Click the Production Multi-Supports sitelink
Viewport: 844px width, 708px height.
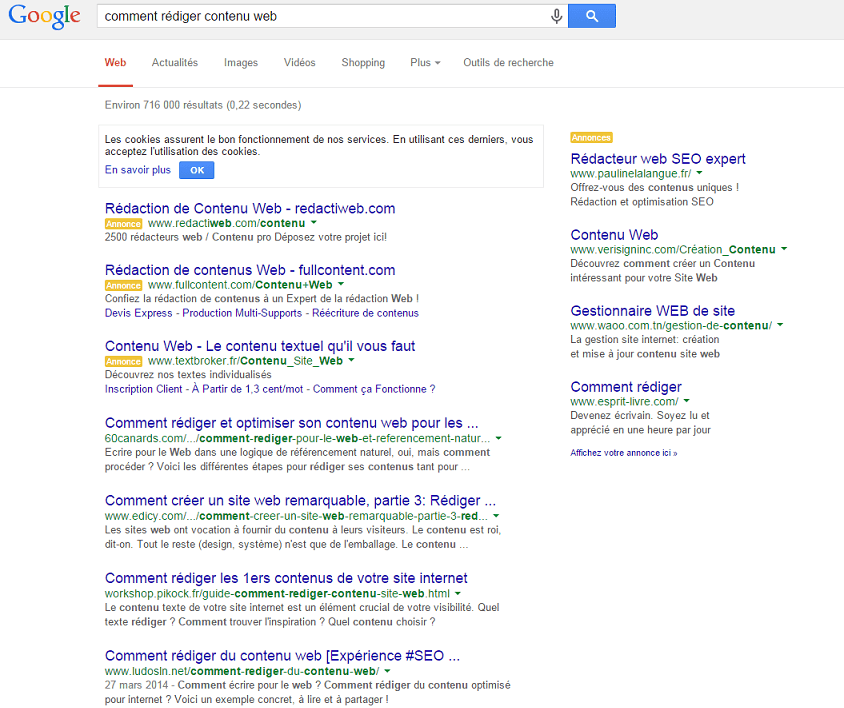(x=242, y=313)
